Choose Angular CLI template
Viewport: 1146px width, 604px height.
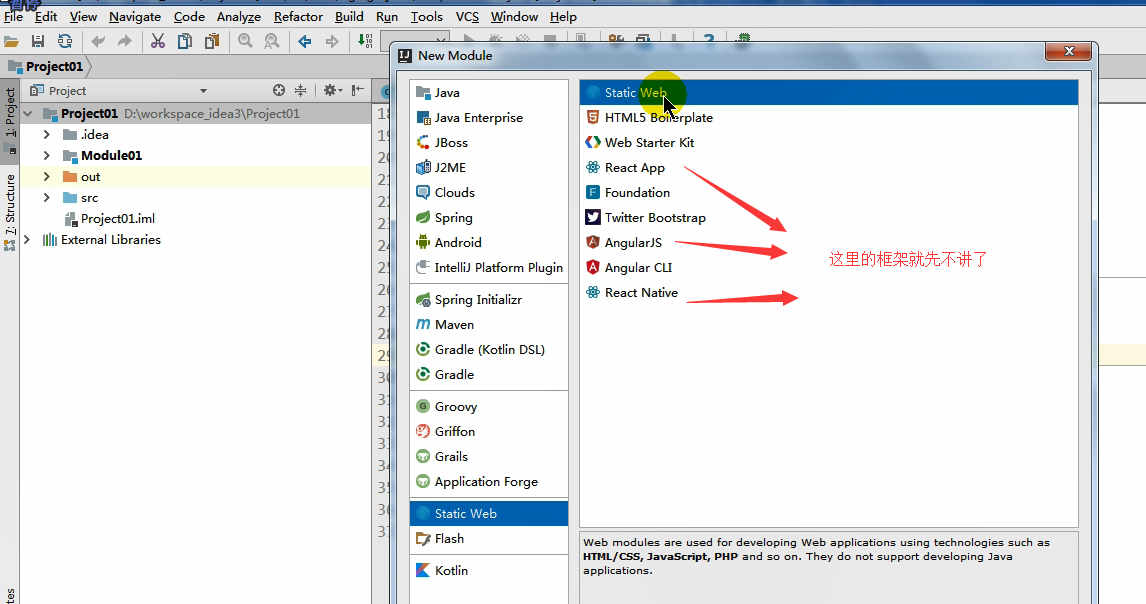click(x=829, y=268)
